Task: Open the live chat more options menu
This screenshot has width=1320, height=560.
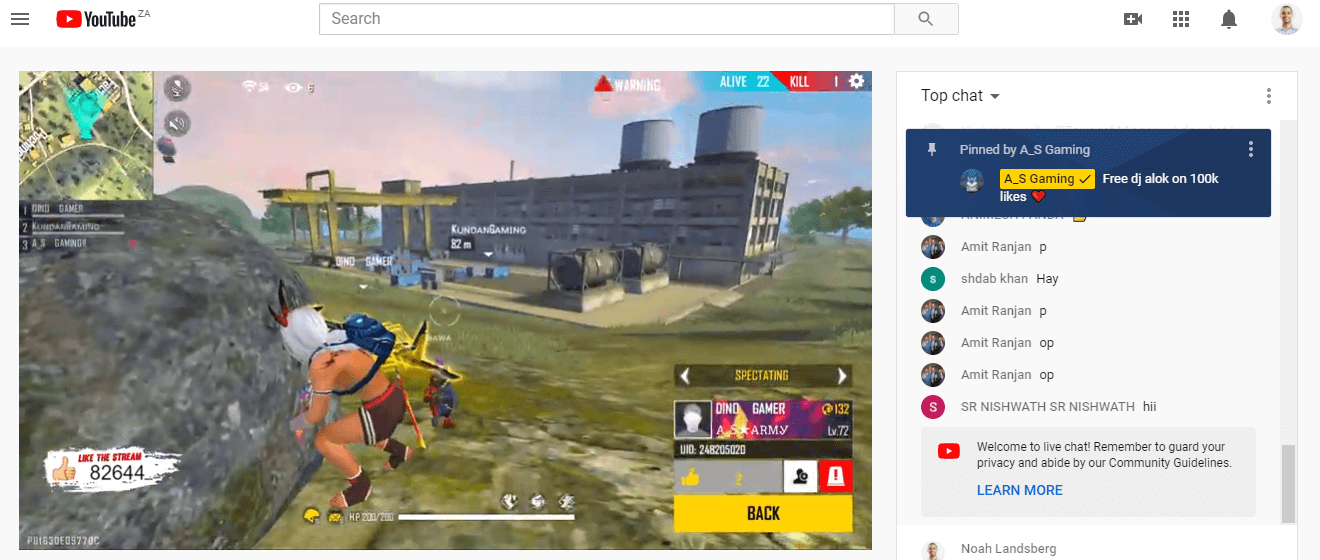Action: tap(1268, 96)
